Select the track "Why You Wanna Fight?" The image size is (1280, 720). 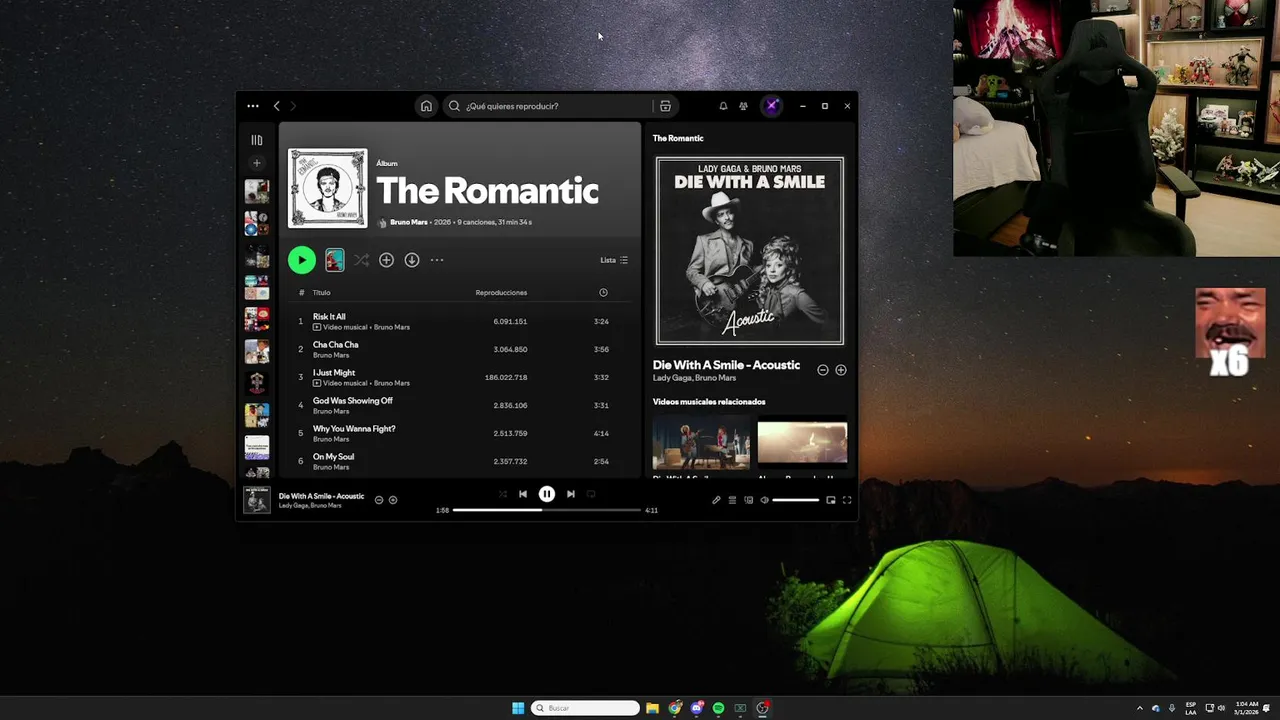pyautogui.click(x=354, y=429)
